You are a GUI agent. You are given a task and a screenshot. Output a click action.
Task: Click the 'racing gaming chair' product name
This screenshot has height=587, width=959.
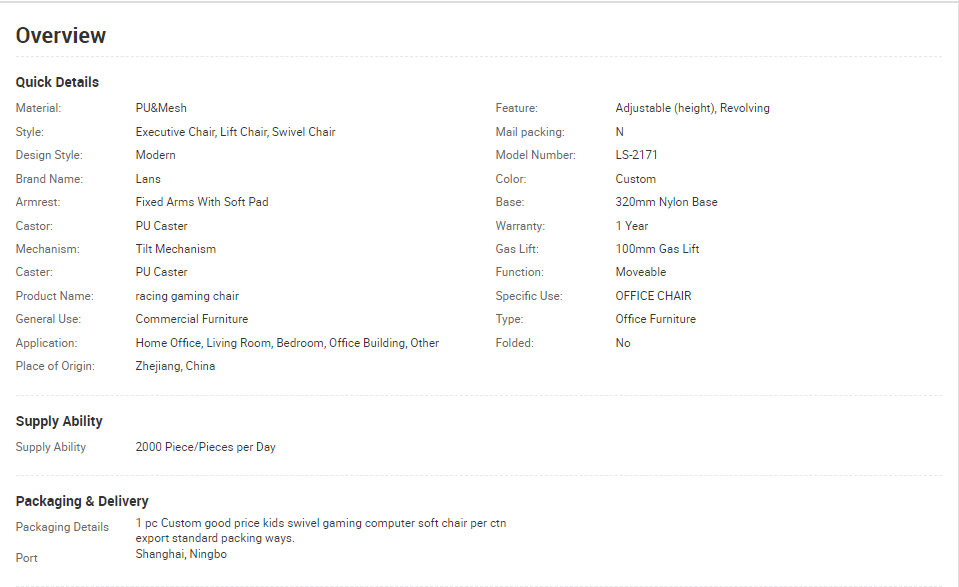(187, 296)
